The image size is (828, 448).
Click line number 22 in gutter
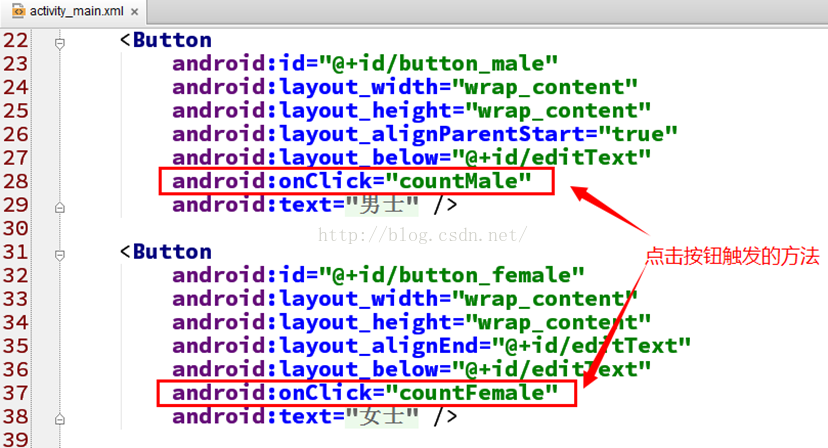(x=15, y=41)
